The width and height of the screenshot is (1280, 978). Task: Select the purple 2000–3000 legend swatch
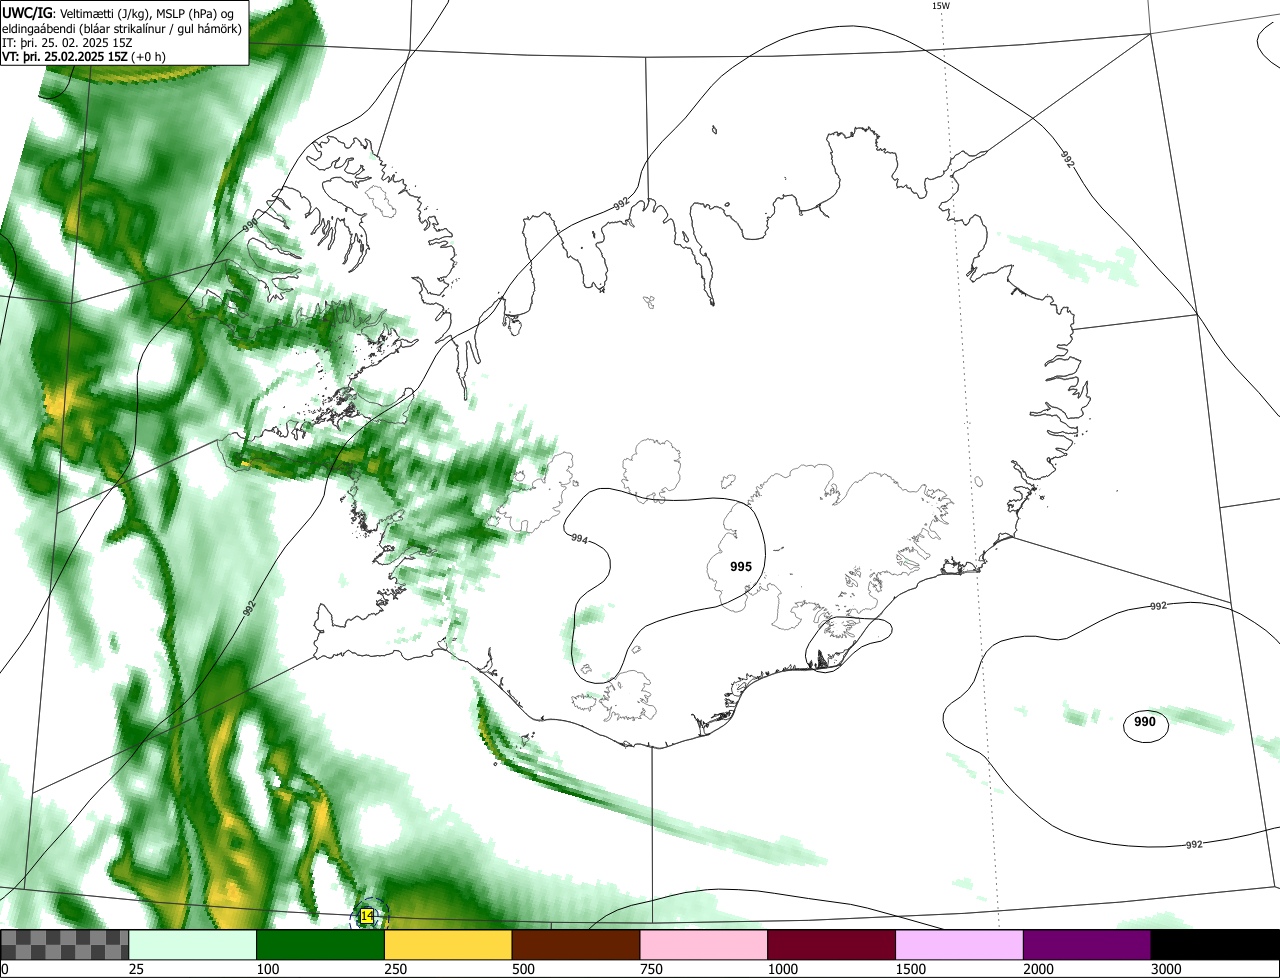tap(1087, 944)
